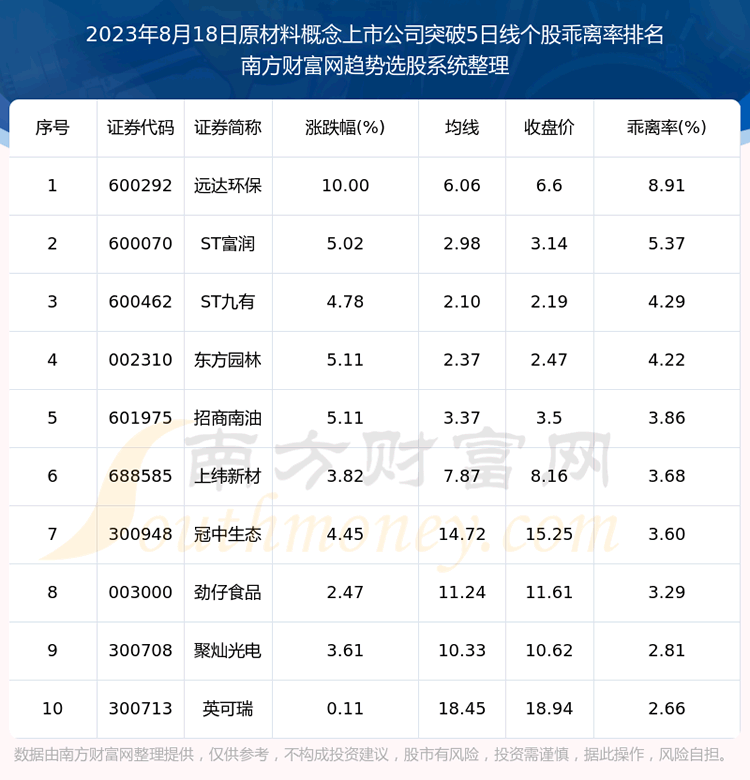The height and width of the screenshot is (780, 750).
Task: Select the 7.87 moving average value
Action: coord(462,476)
